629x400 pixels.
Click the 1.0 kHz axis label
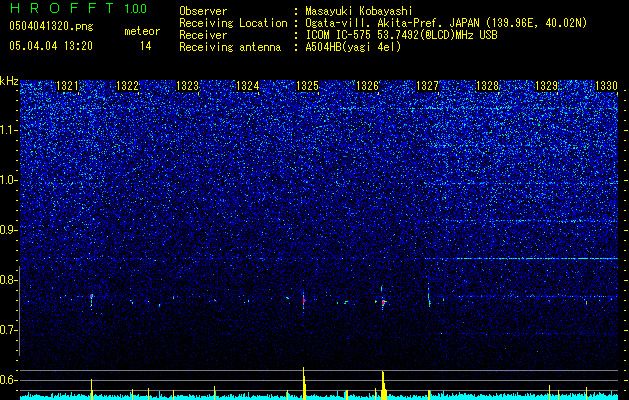click(9, 180)
